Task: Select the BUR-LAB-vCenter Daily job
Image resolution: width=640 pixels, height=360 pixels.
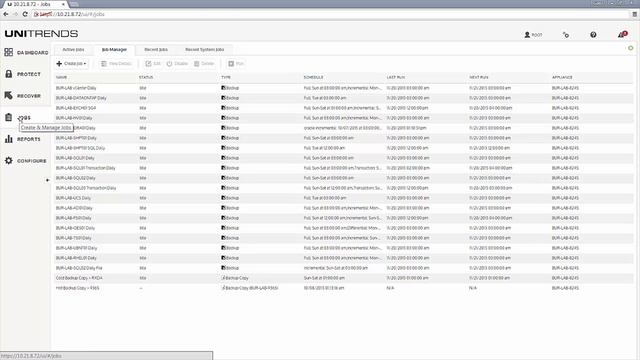Action: pos(76,88)
